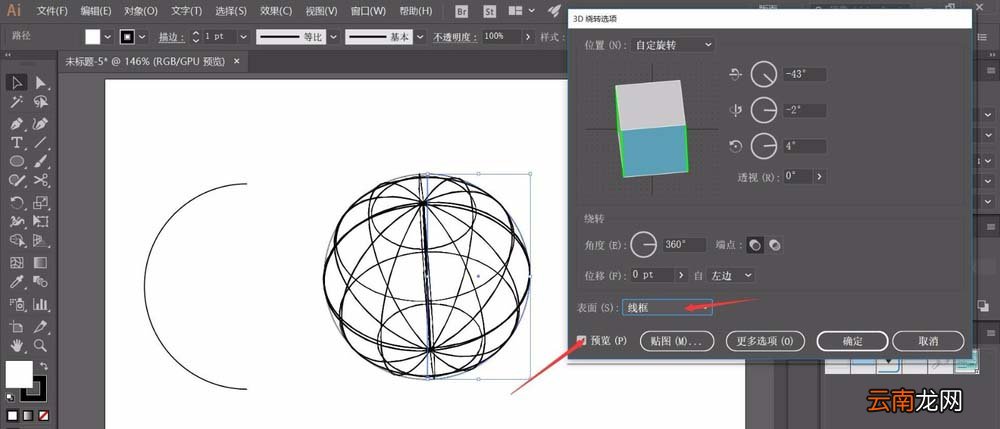The height and width of the screenshot is (429, 1000).
Task: Select the Direct Selection tool
Action: pos(41,82)
